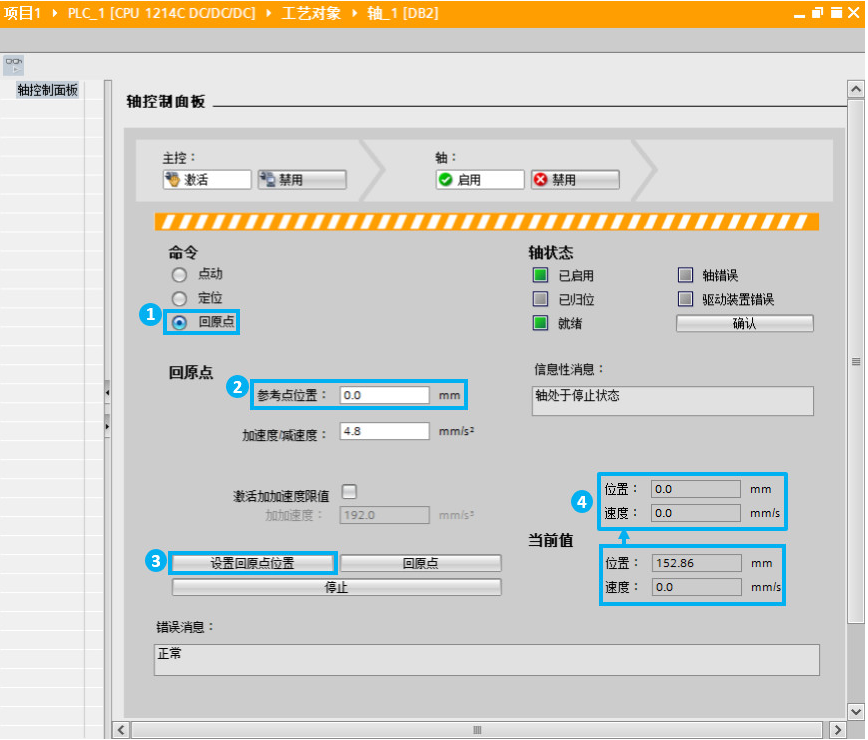The height and width of the screenshot is (740, 868).
Task: Click 工艺对象 in the title breadcrumb
Action: click(311, 13)
